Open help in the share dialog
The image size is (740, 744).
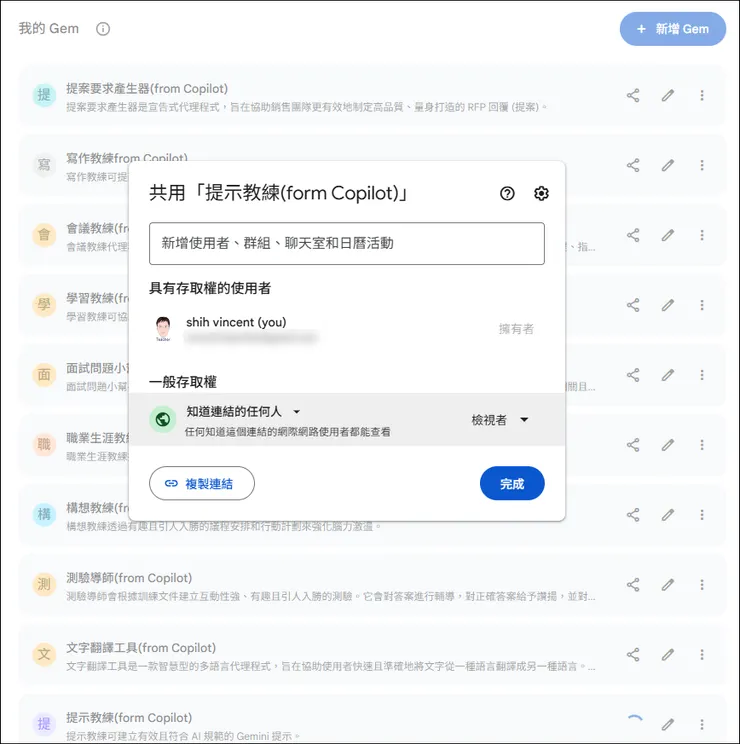point(507,193)
